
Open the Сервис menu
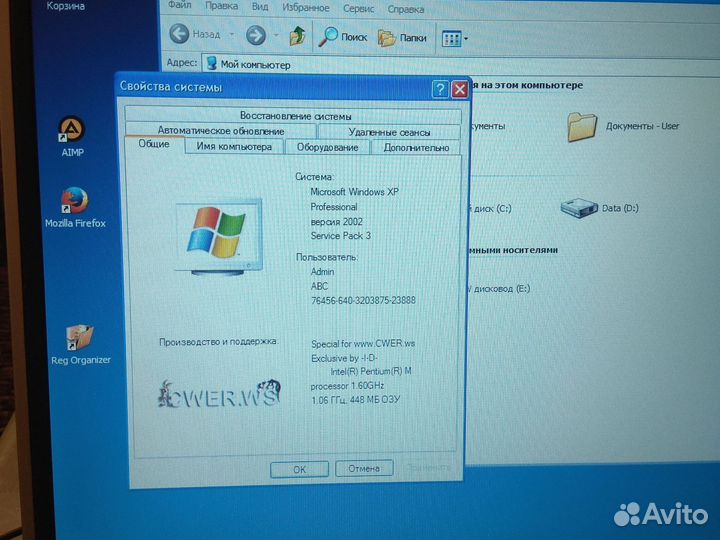pos(358,9)
